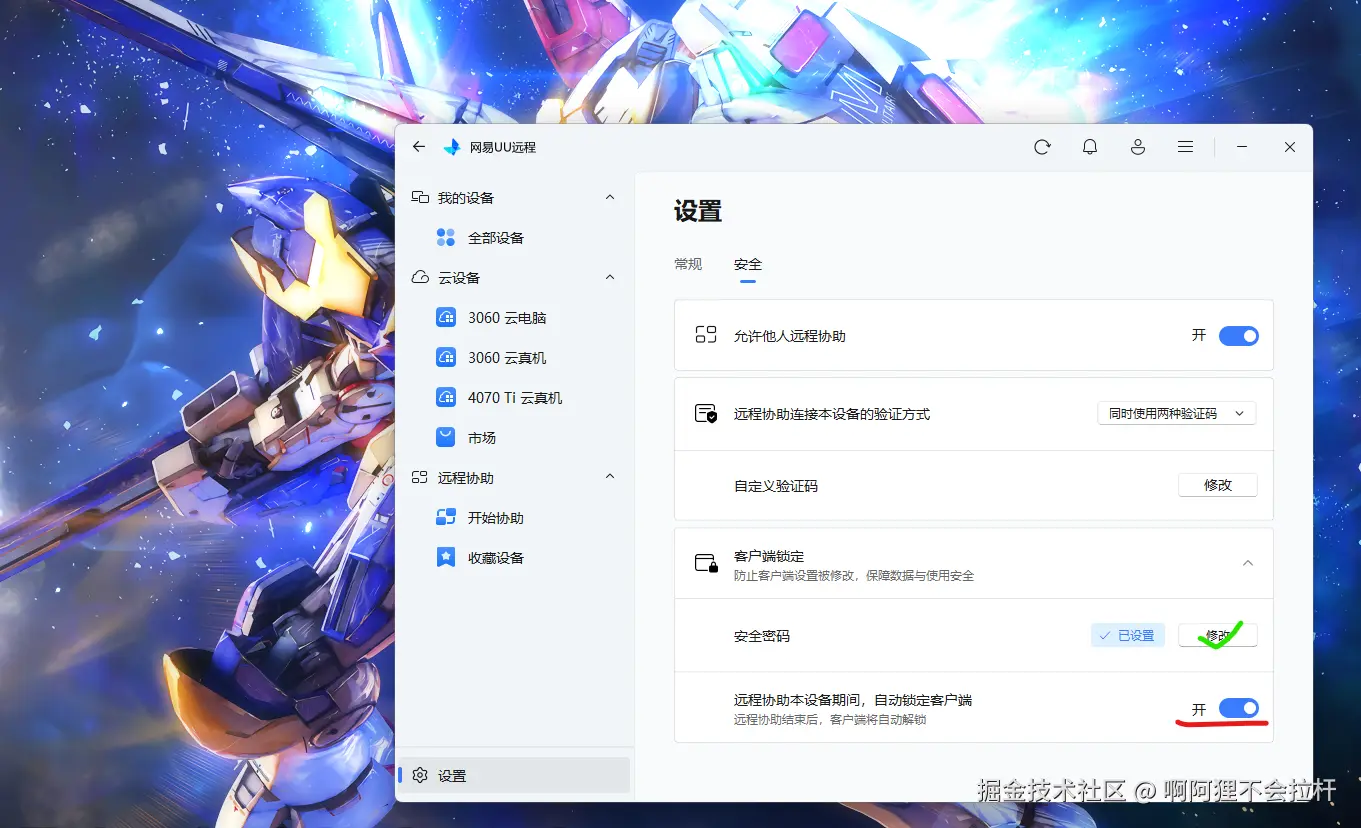The width and height of the screenshot is (1361, 828).
Task: Collapse the 远程协助 section chevron
Action: tap(610, 478)
